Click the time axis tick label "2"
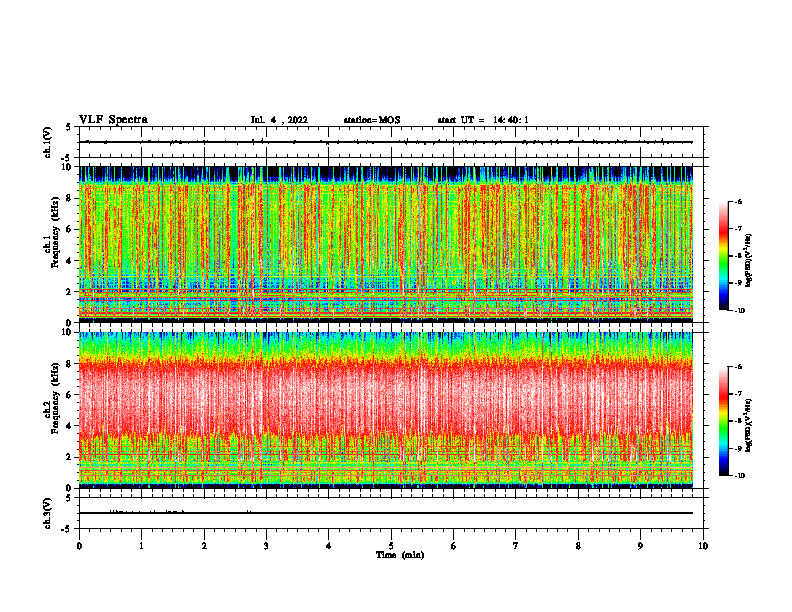The width and height of the screenshot is (792, 612). coord(204,546)
